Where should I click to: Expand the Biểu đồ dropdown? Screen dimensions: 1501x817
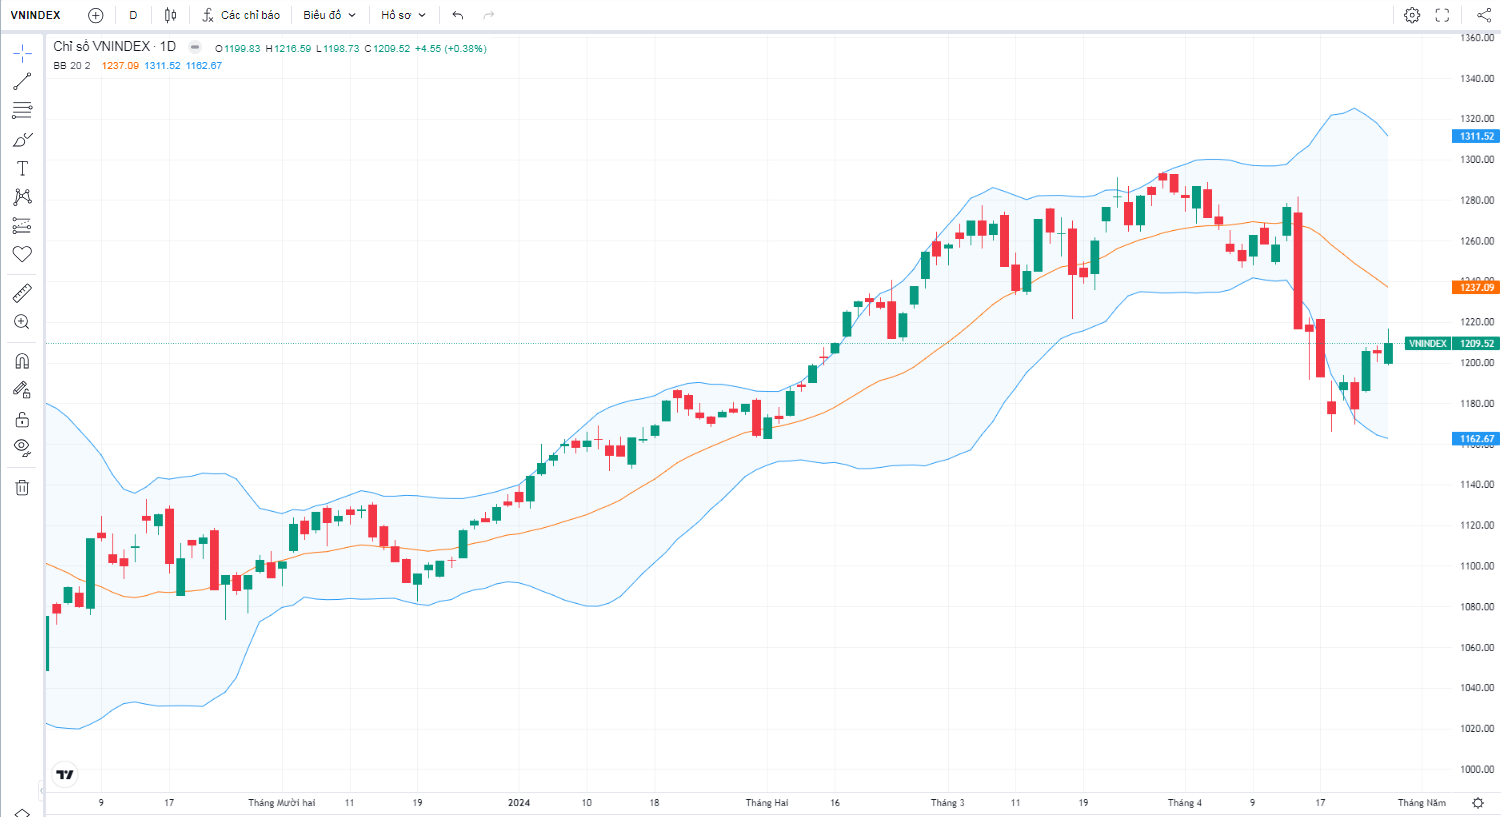coord(330,15)
